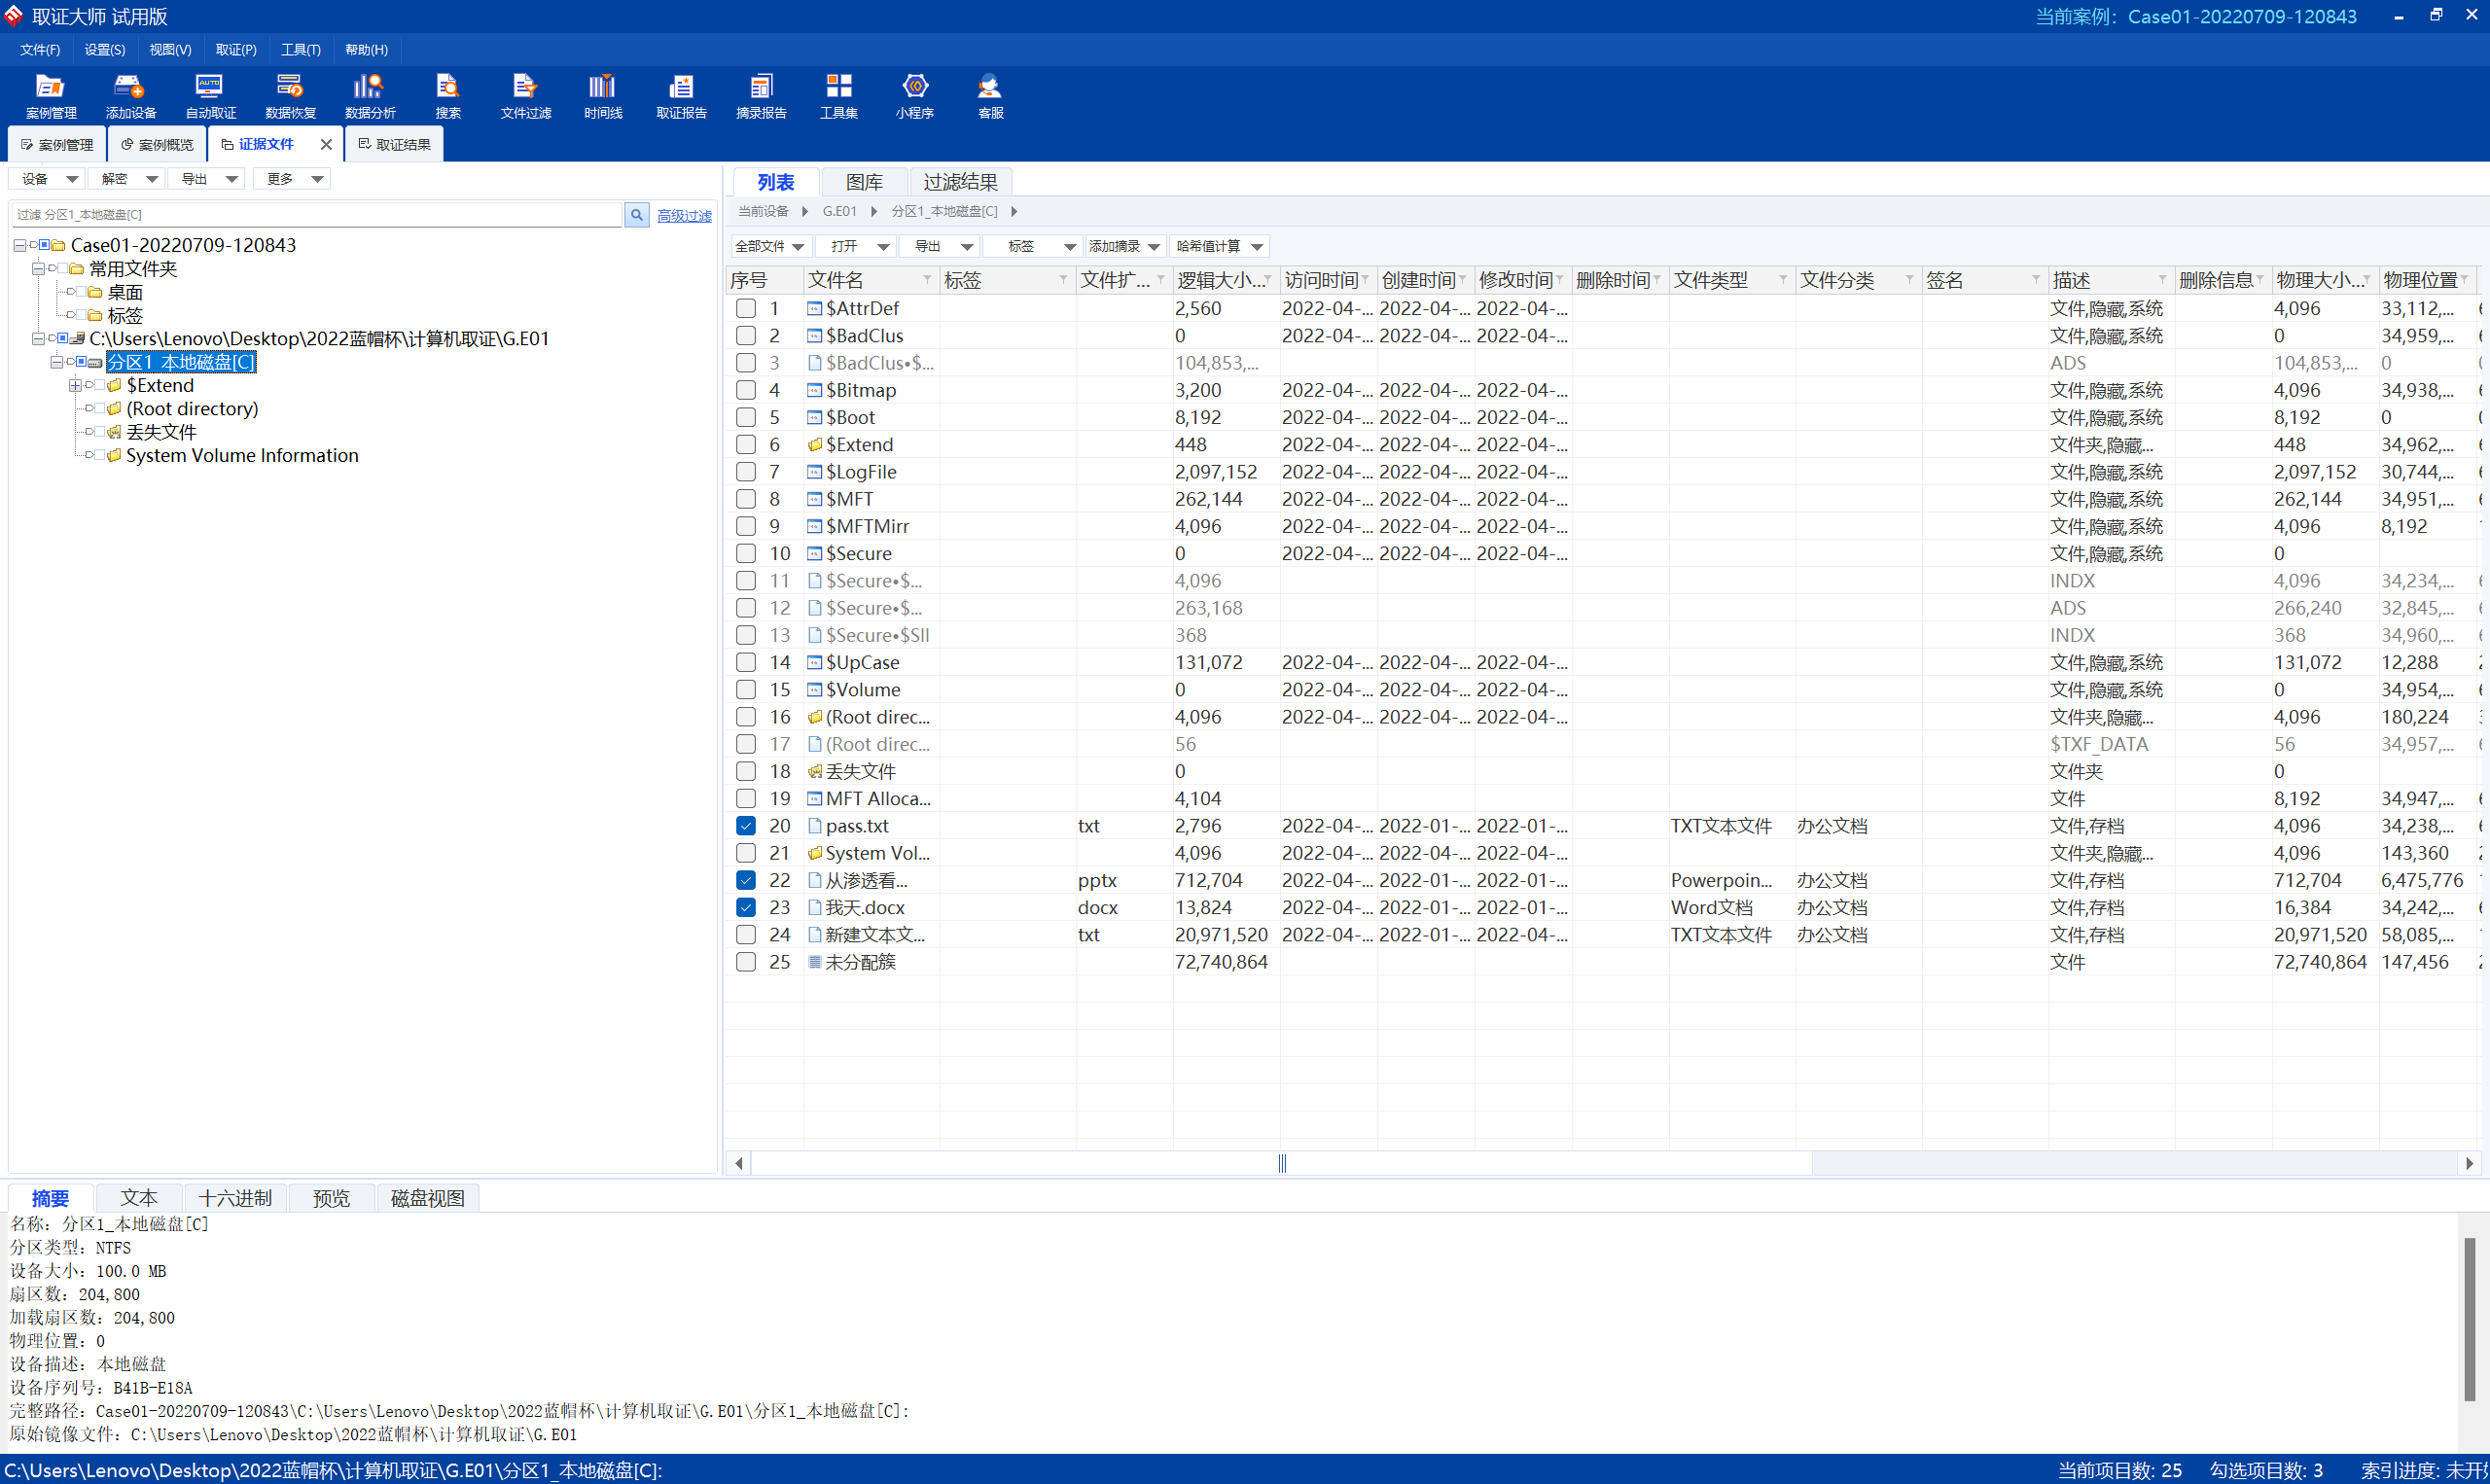
Task: Open the 解密 dropdown
Action: [x=128, y=179]
